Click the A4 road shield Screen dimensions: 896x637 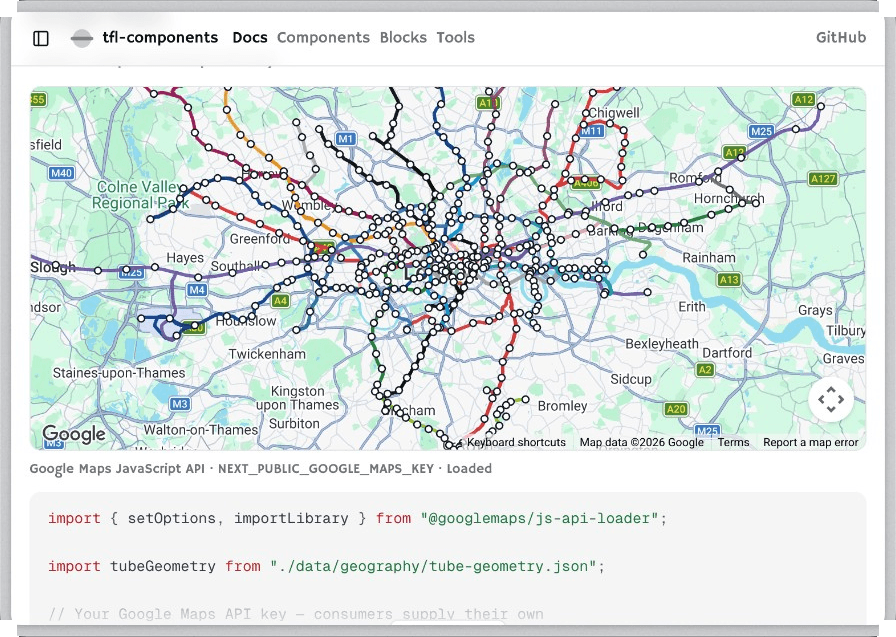point(280,301)
